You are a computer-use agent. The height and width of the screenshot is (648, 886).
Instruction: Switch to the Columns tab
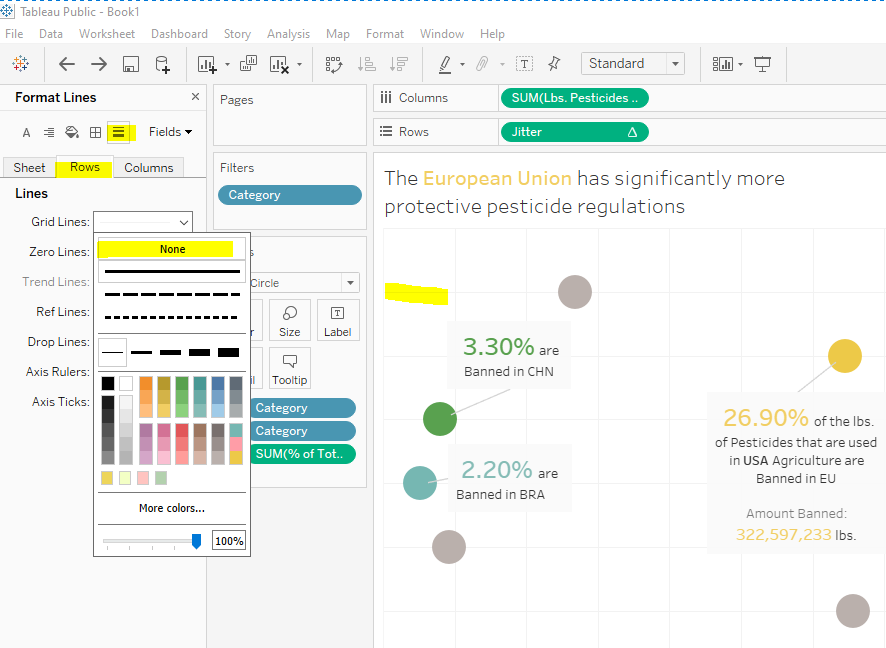[149, 167]
